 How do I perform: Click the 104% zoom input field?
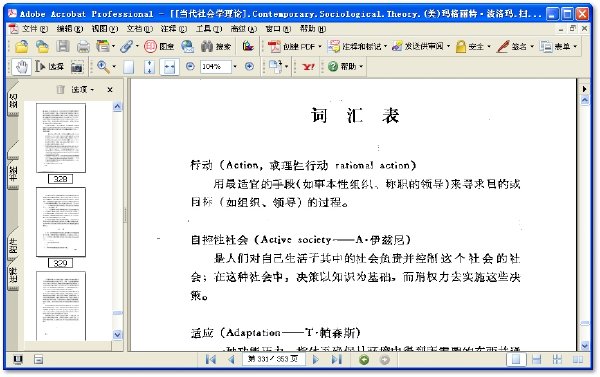[215, 67]
